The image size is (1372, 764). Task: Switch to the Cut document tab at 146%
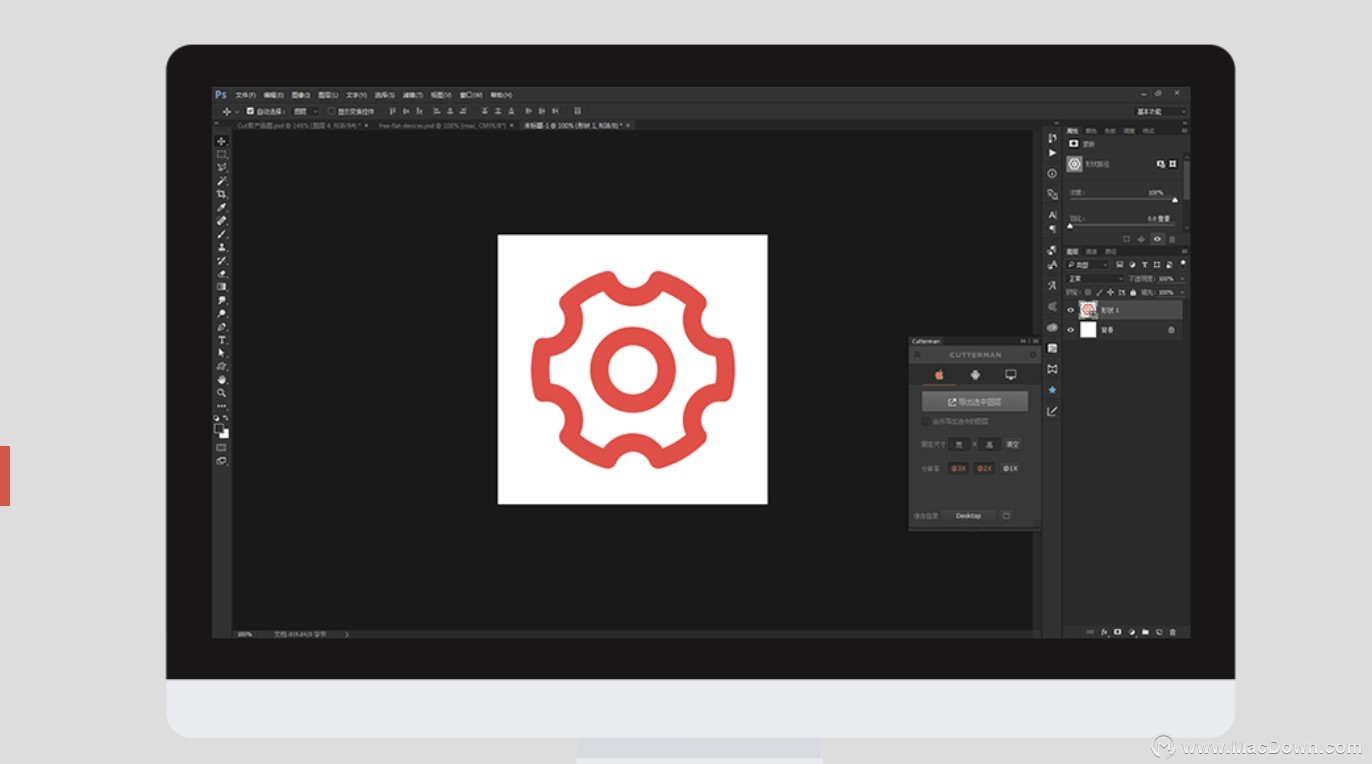(x=301, y=126)
